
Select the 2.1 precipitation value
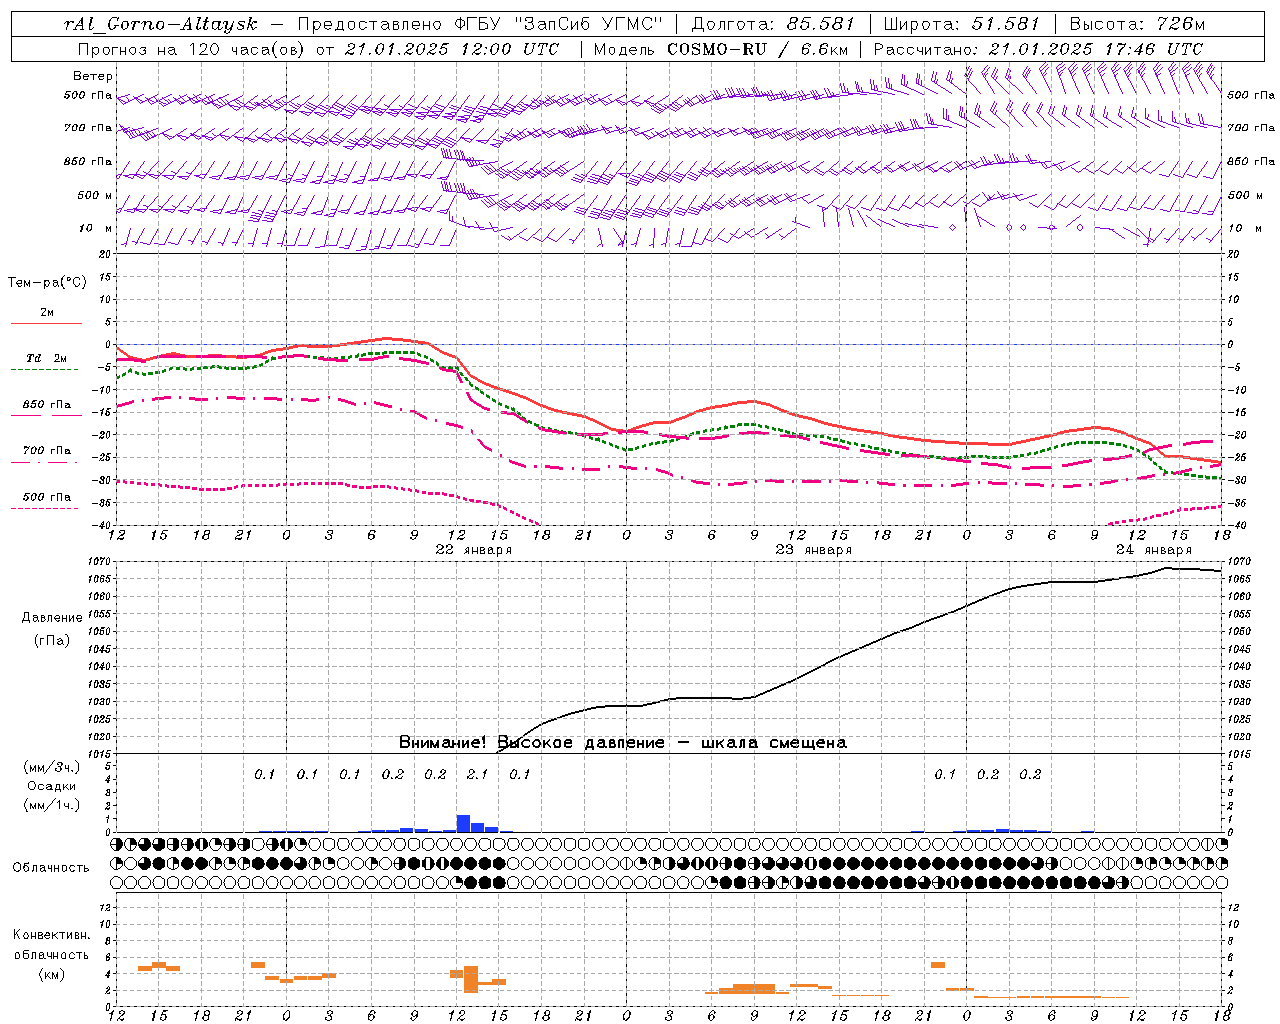tap(477, 774)
